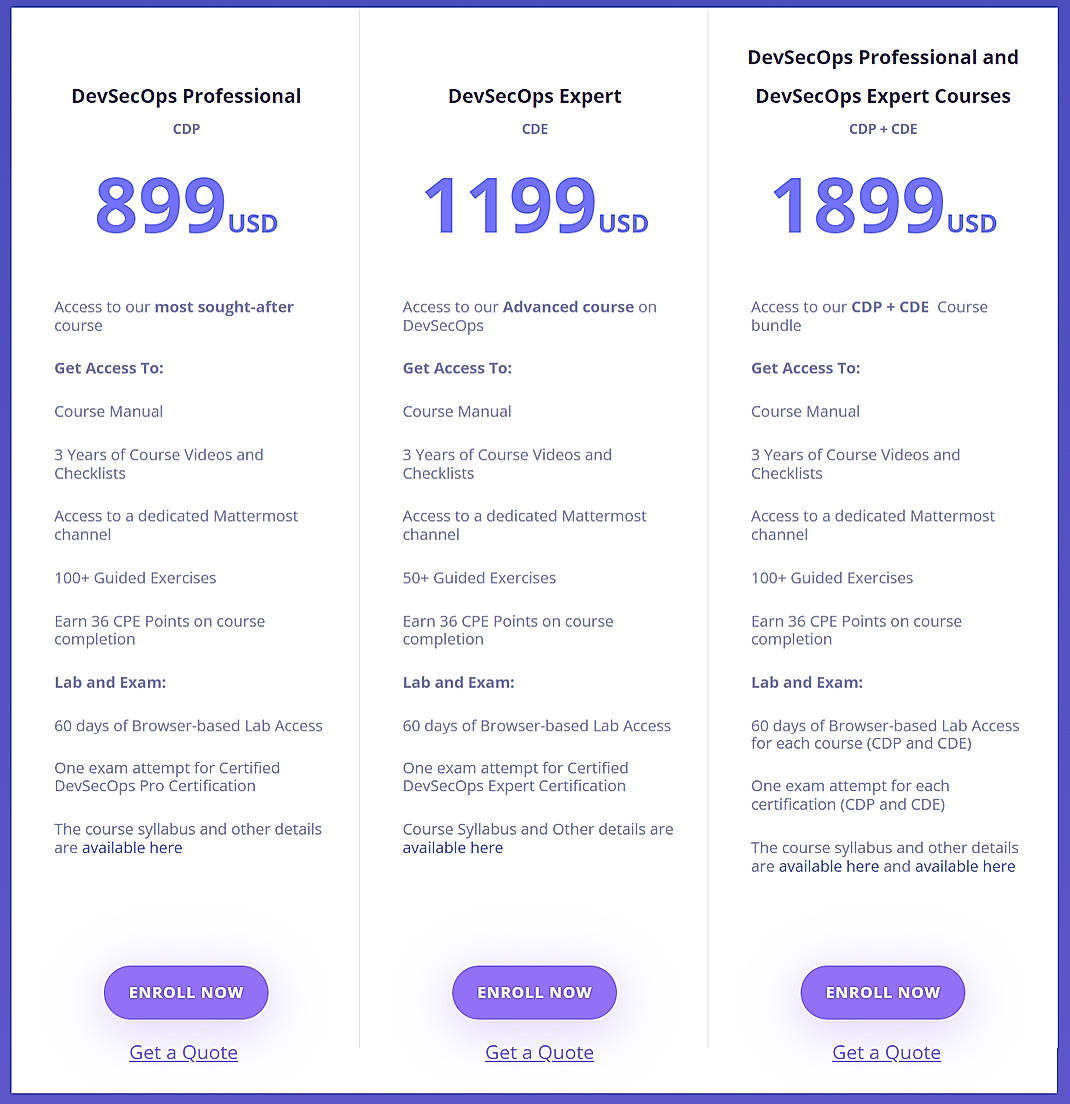Select the DevSecOps Expert card title
The height and width of the screenshot is (1104, 1070).
pos(534,95)
